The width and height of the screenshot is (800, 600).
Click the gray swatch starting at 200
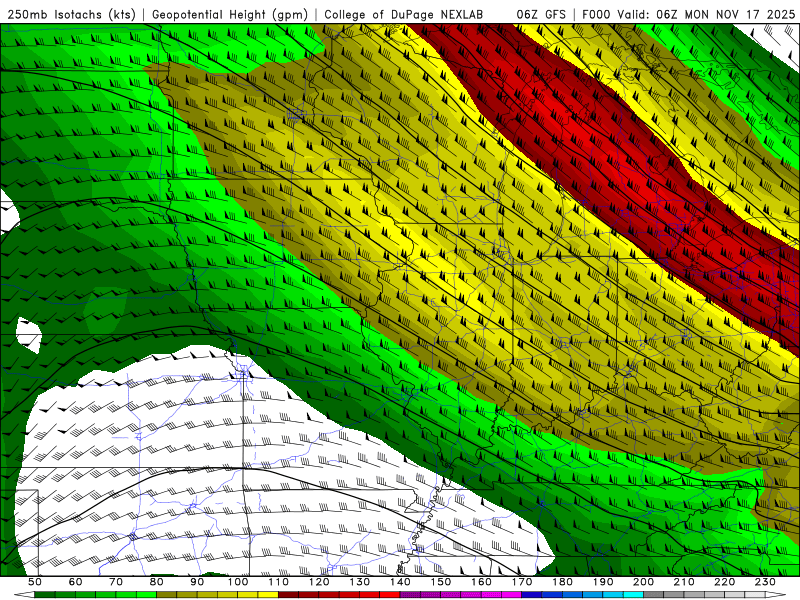(654, 595)
